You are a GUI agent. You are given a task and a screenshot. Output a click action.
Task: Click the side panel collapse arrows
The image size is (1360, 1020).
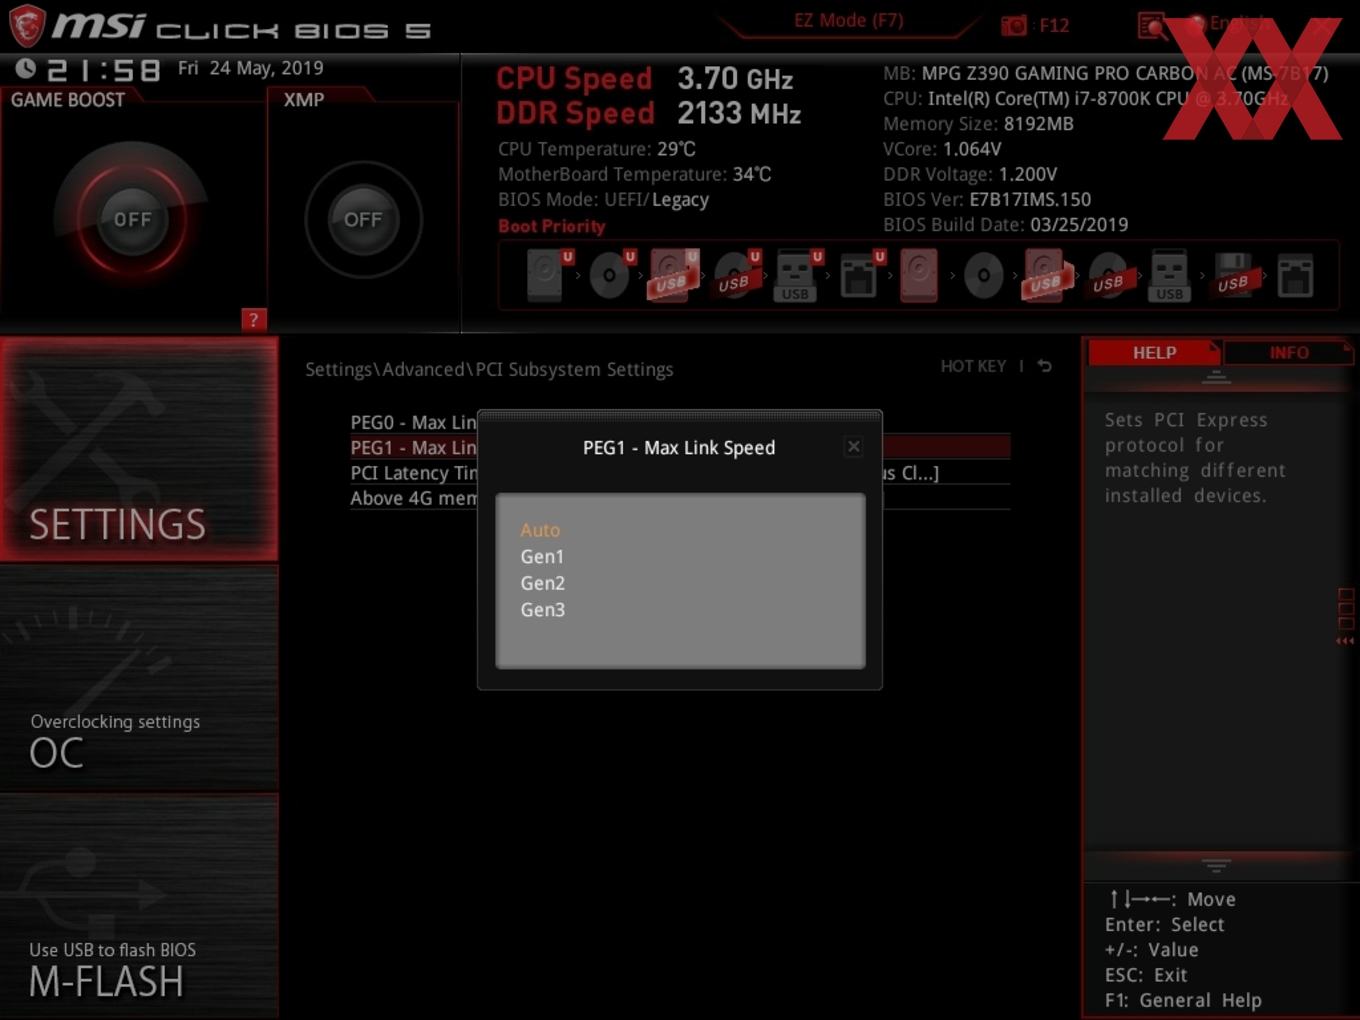coord(1345,640)
